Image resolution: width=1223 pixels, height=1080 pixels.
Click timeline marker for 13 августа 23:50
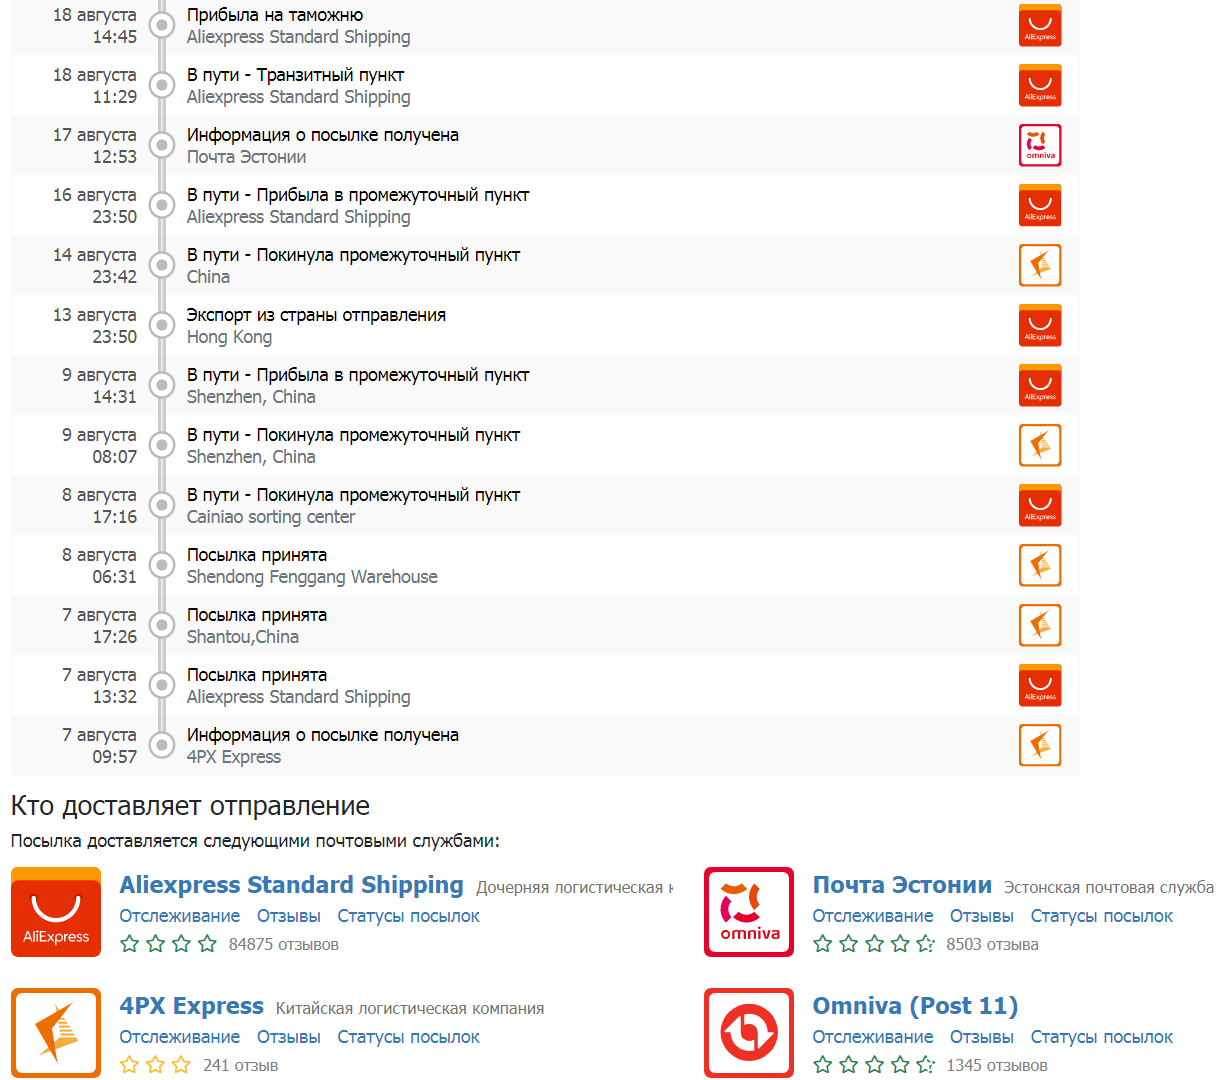point(162,325)
